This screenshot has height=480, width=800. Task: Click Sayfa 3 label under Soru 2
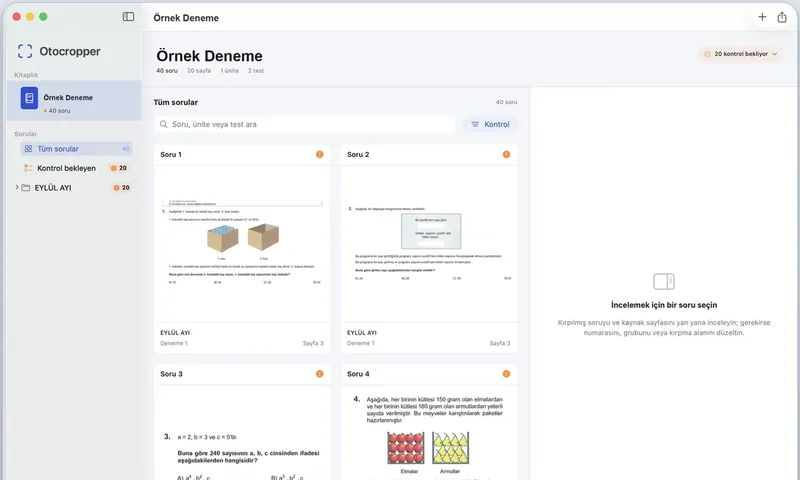tap(500, 343)
